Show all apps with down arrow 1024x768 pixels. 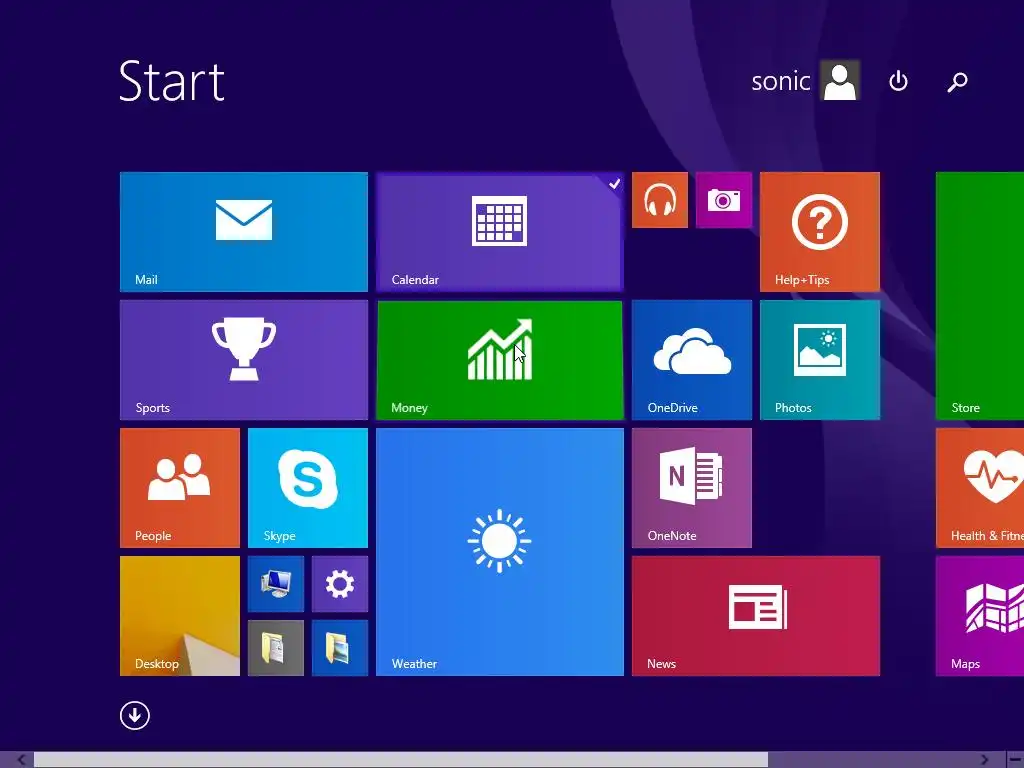pos(135,715)
